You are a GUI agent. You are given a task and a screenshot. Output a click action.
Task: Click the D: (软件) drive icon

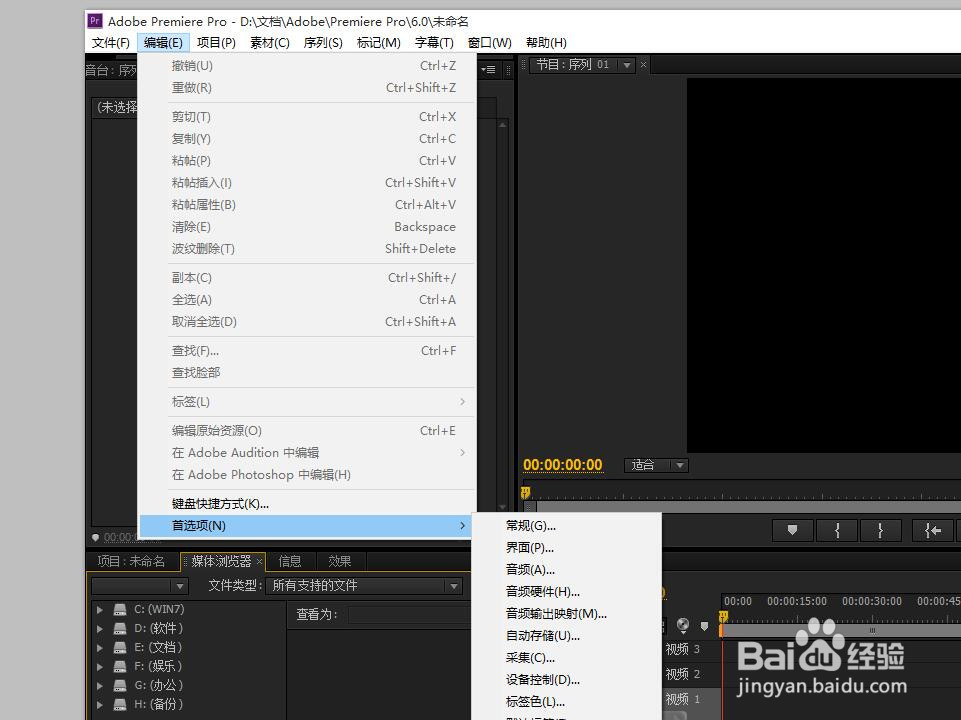120,628
